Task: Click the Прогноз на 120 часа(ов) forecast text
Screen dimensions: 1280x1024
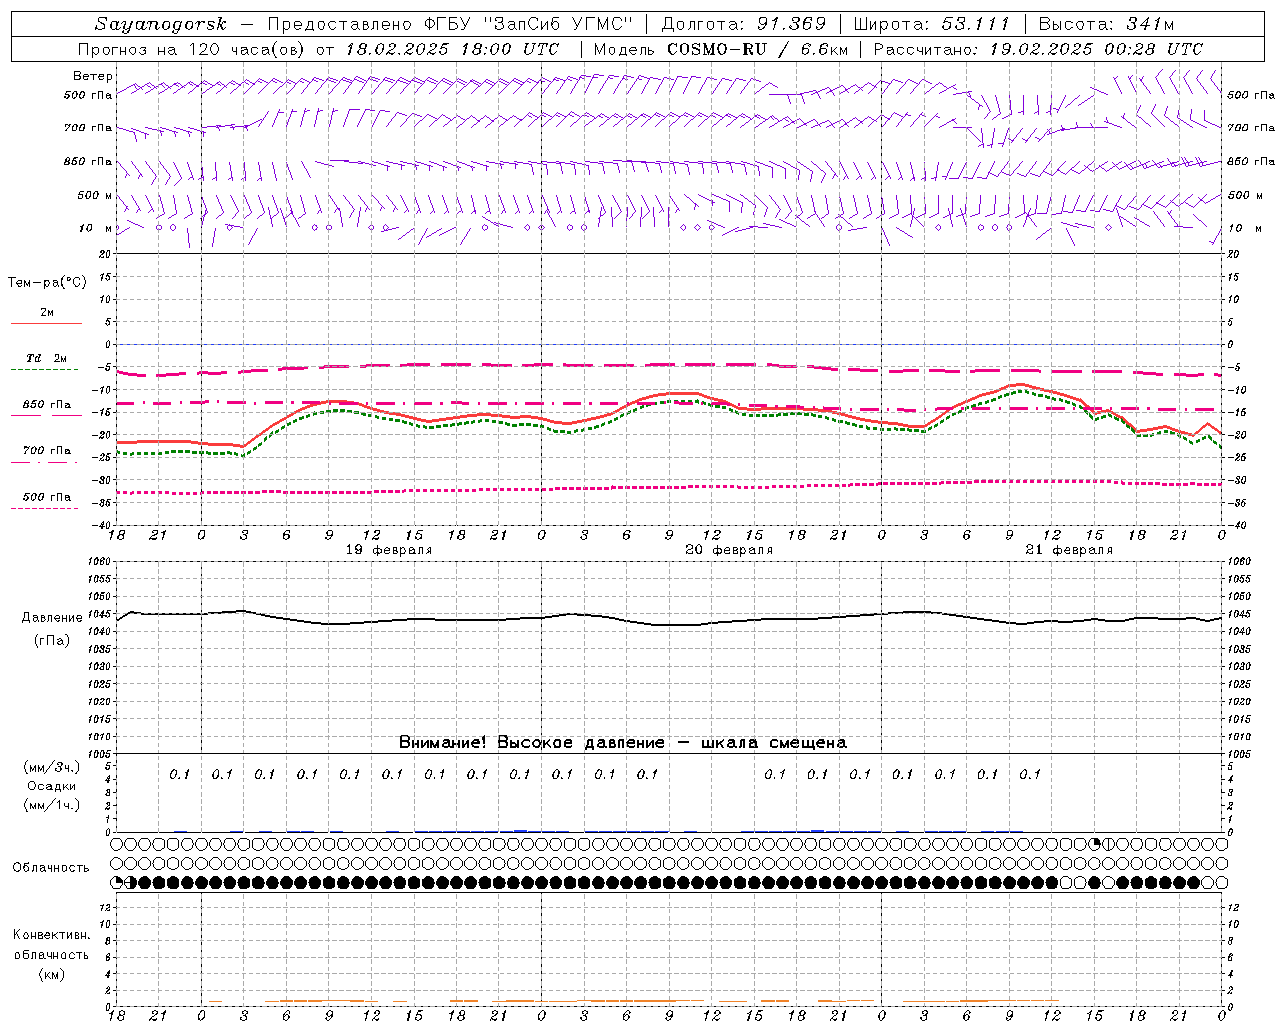Action: pos(192,49)
